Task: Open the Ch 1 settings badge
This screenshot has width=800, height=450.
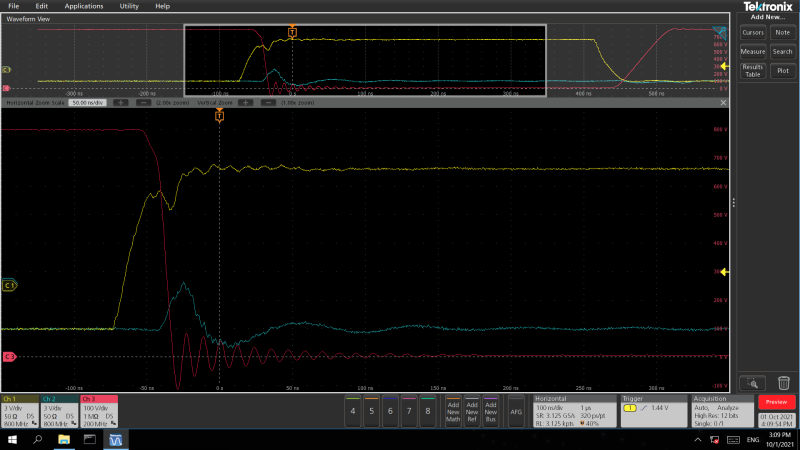Action: 19,410
